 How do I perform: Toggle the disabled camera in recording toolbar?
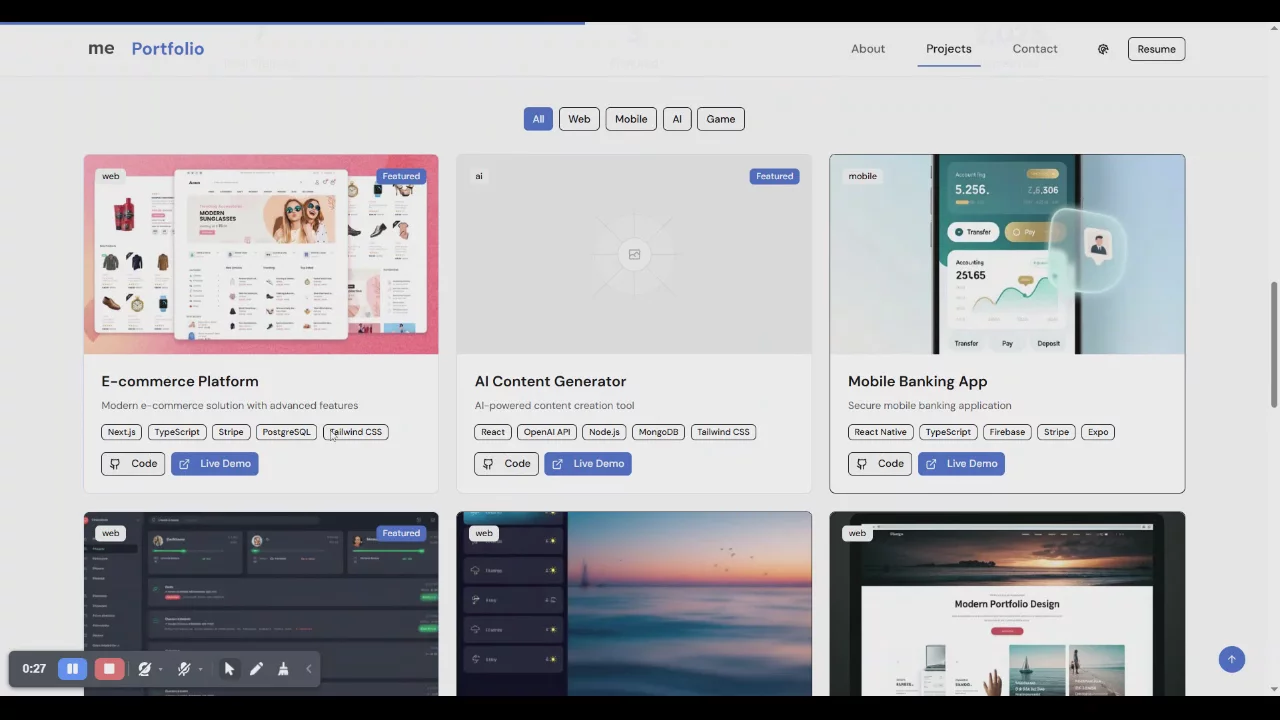(144, 669)
